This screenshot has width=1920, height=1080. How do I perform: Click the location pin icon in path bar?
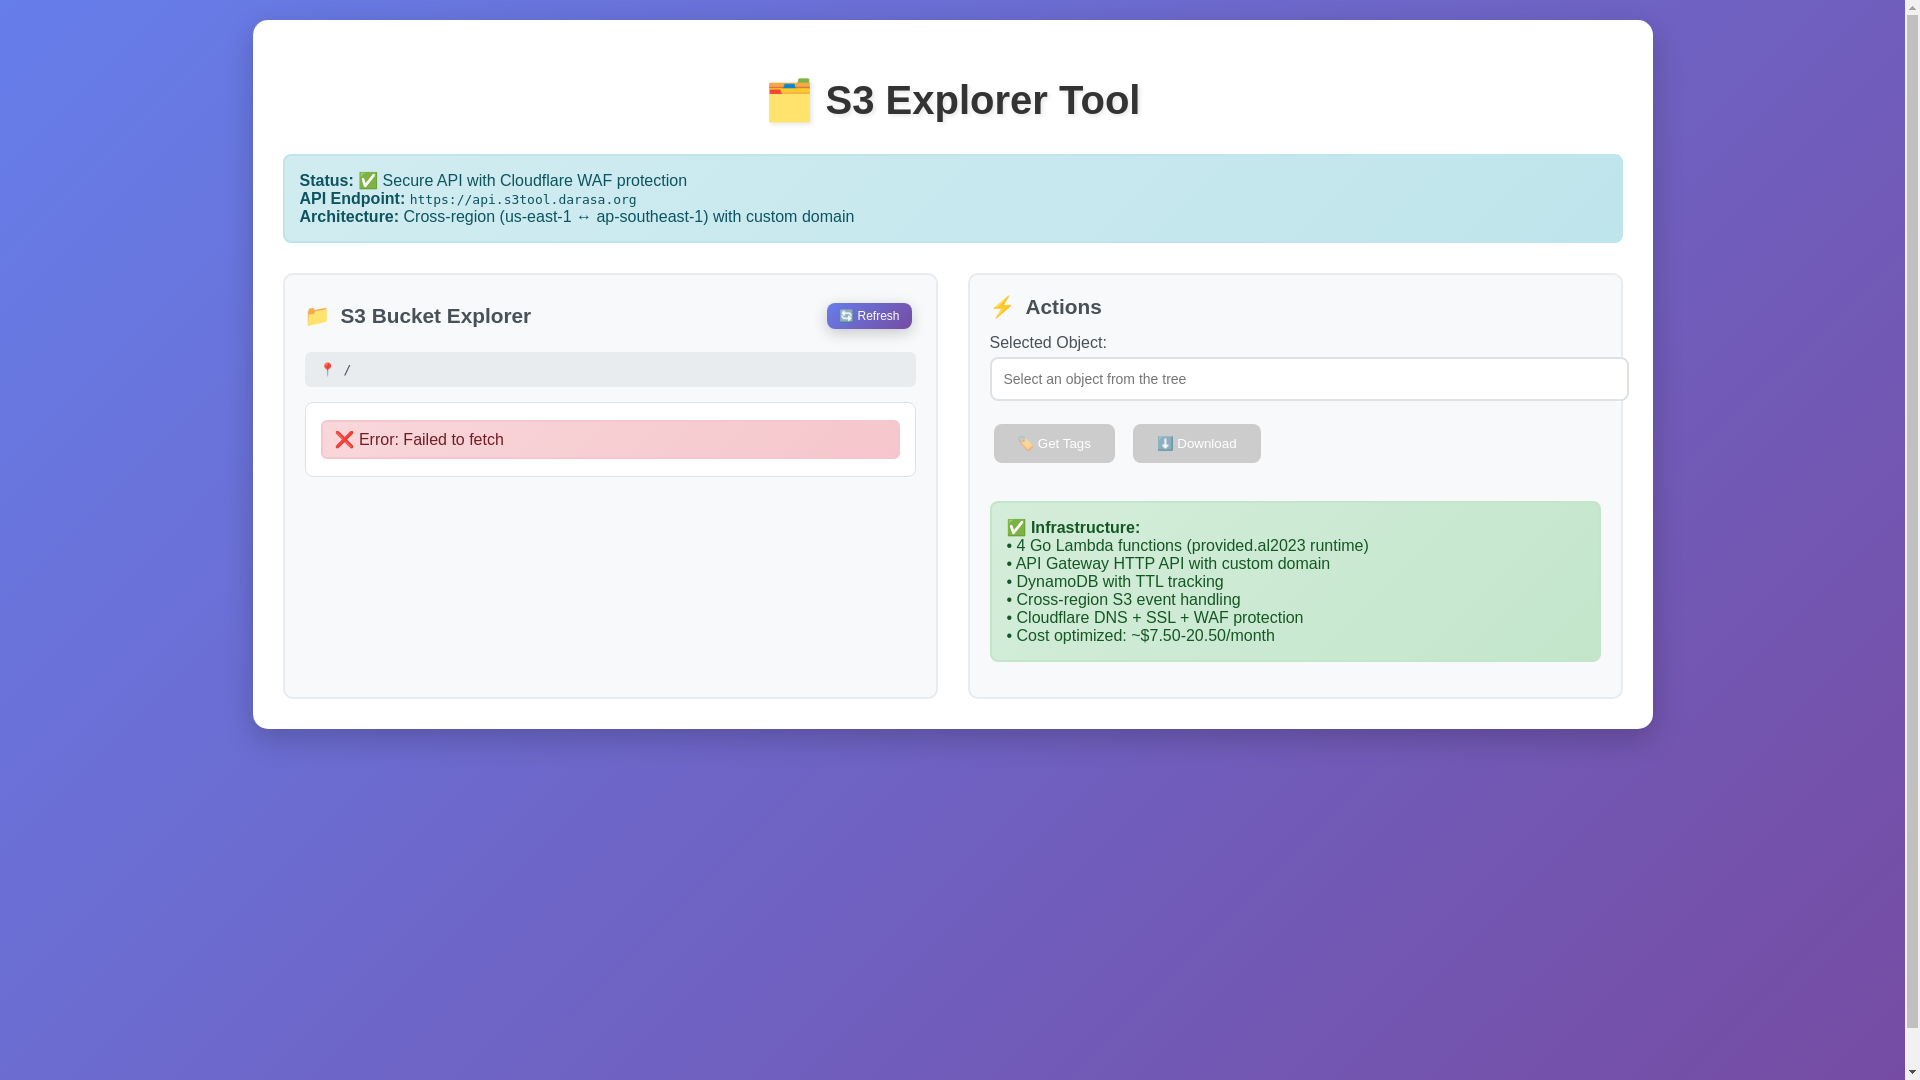coord(327,370)
